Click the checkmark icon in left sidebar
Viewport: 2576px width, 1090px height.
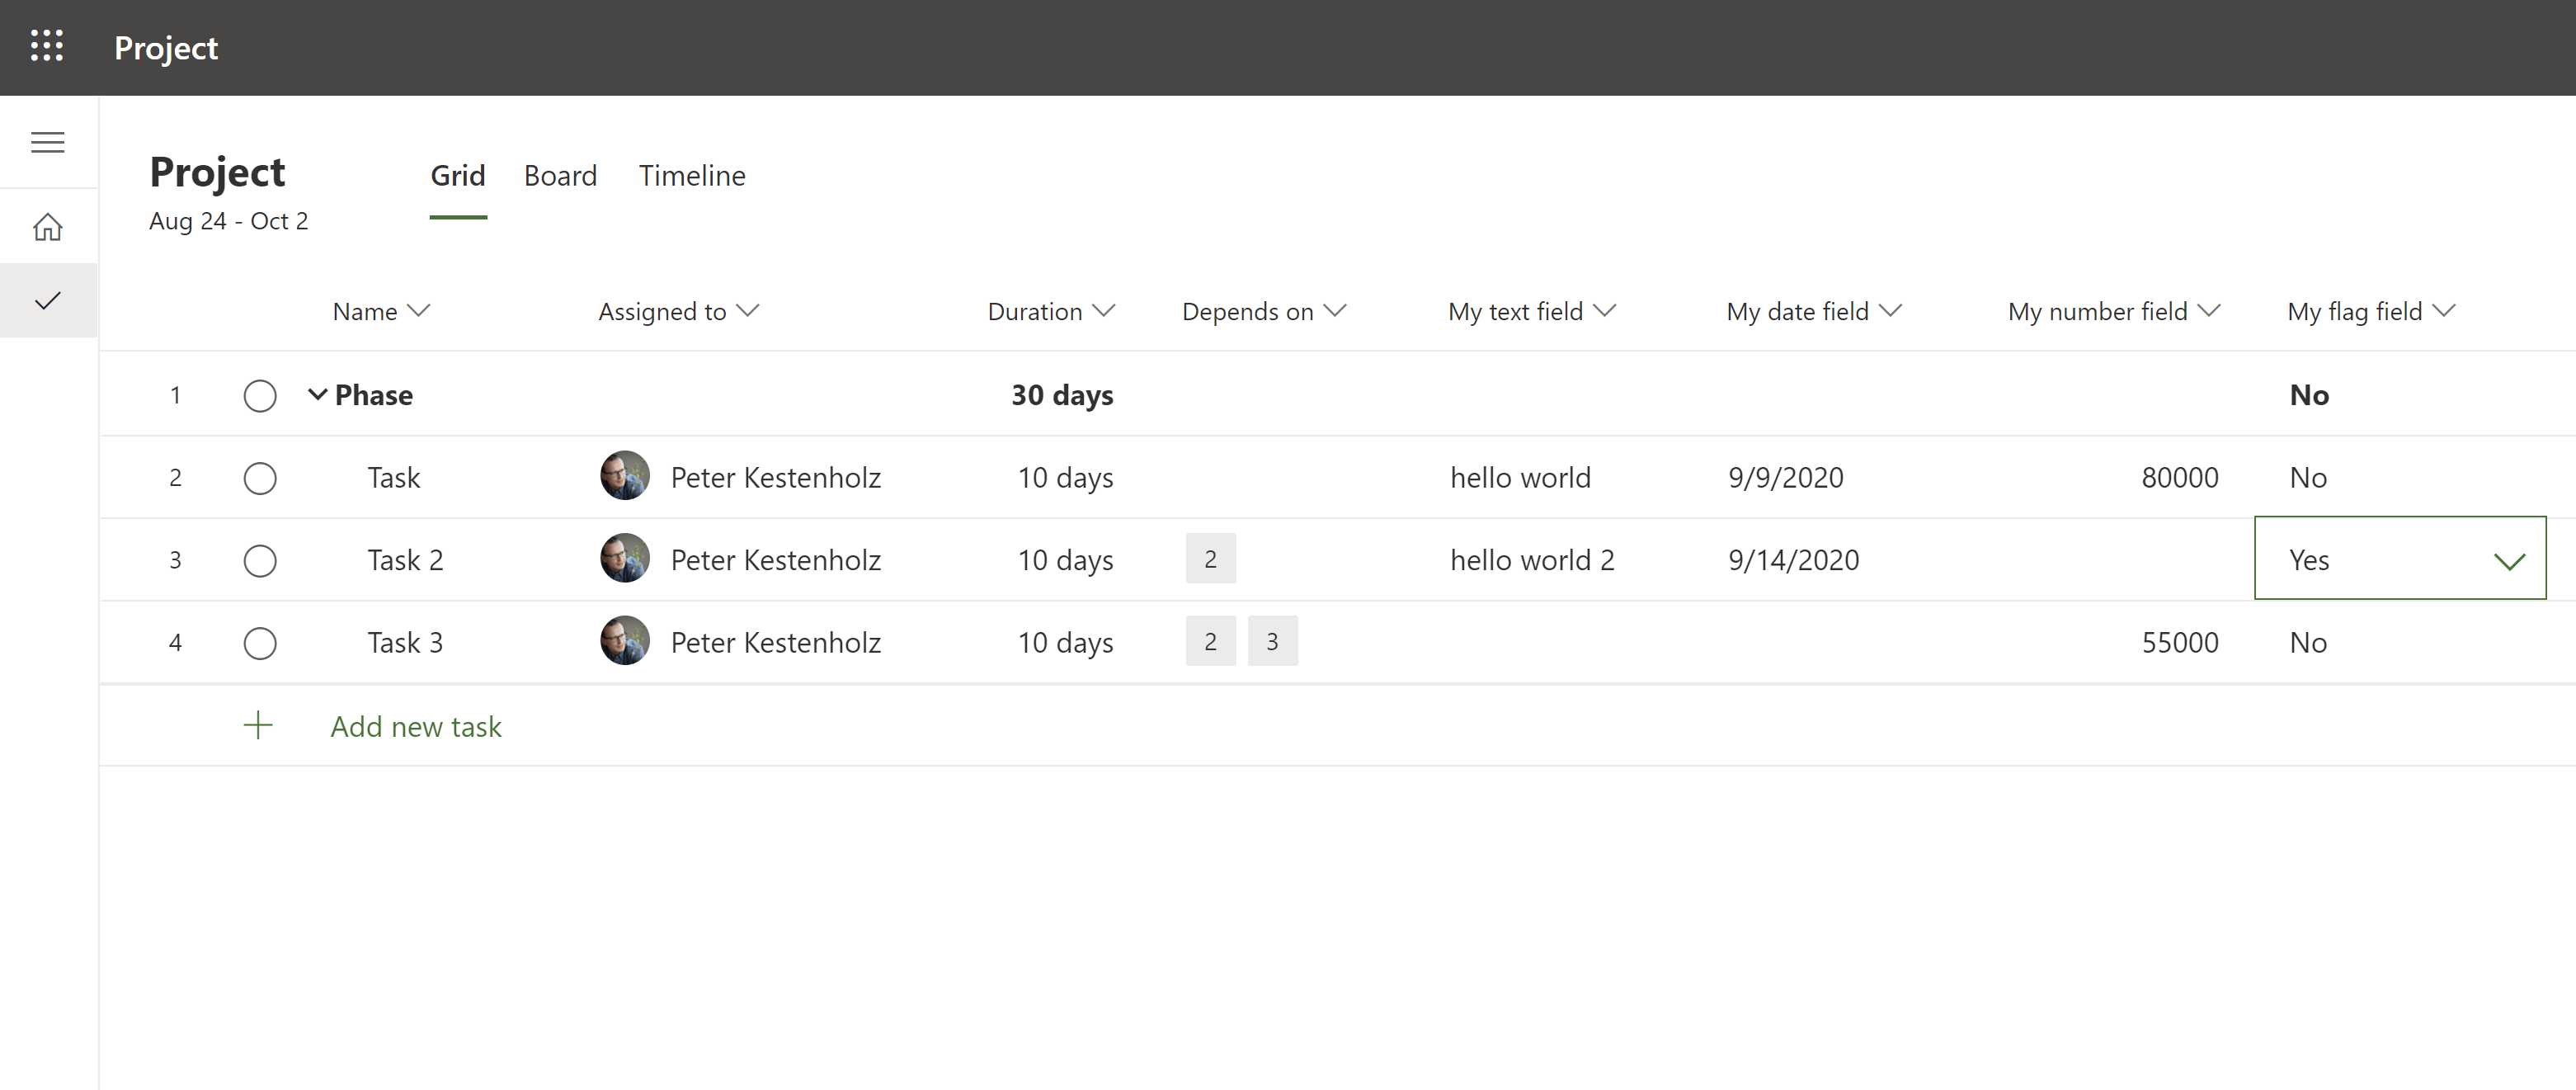point(47,300)
